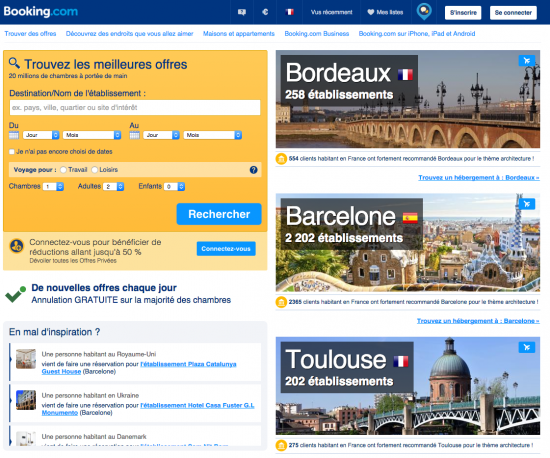Viewport: 550px width, 458px height.
Task: Open the check-out Jour dropdown
Action: [x=161, y=135]
